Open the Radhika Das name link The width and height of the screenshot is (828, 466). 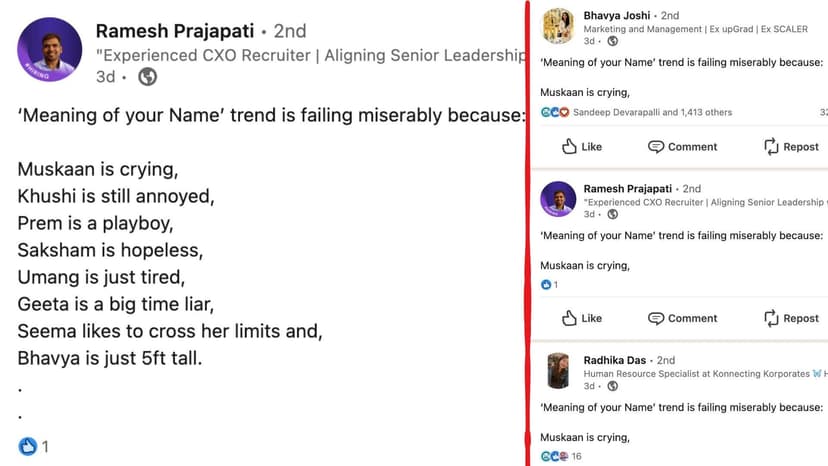[615, 360]
